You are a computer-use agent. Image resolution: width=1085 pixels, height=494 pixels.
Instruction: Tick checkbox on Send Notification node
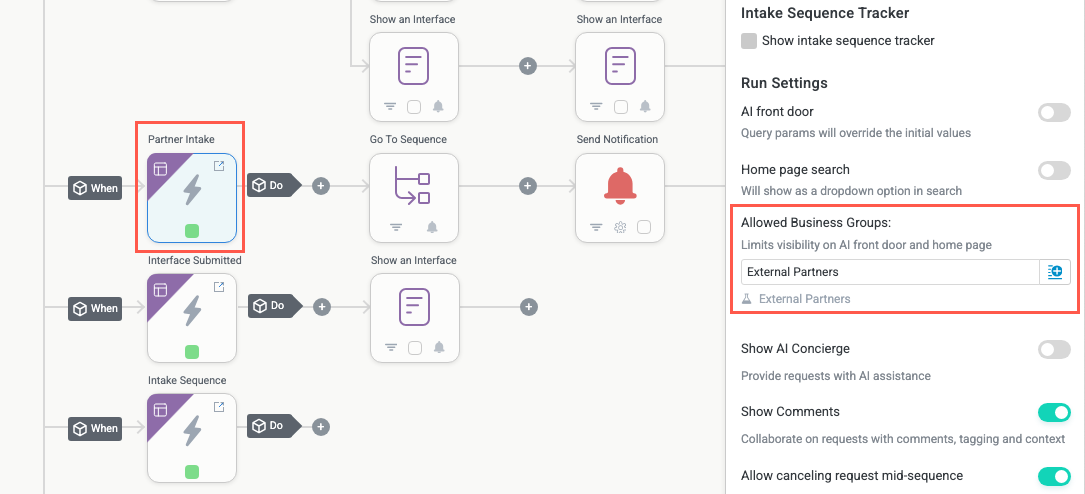[x=644, y=227]
